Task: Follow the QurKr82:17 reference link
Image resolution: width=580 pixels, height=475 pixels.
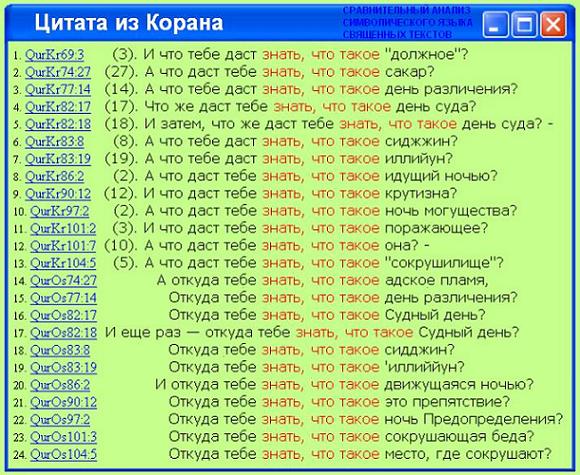Action: pos(58,107)
